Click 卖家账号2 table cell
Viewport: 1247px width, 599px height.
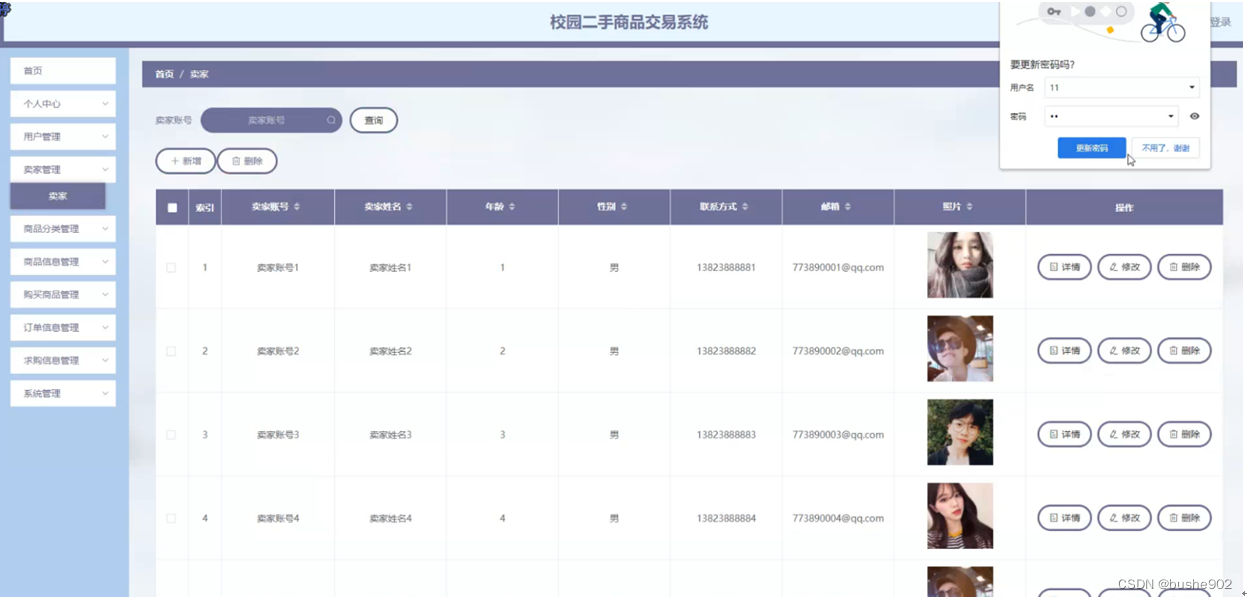point(278,351)
